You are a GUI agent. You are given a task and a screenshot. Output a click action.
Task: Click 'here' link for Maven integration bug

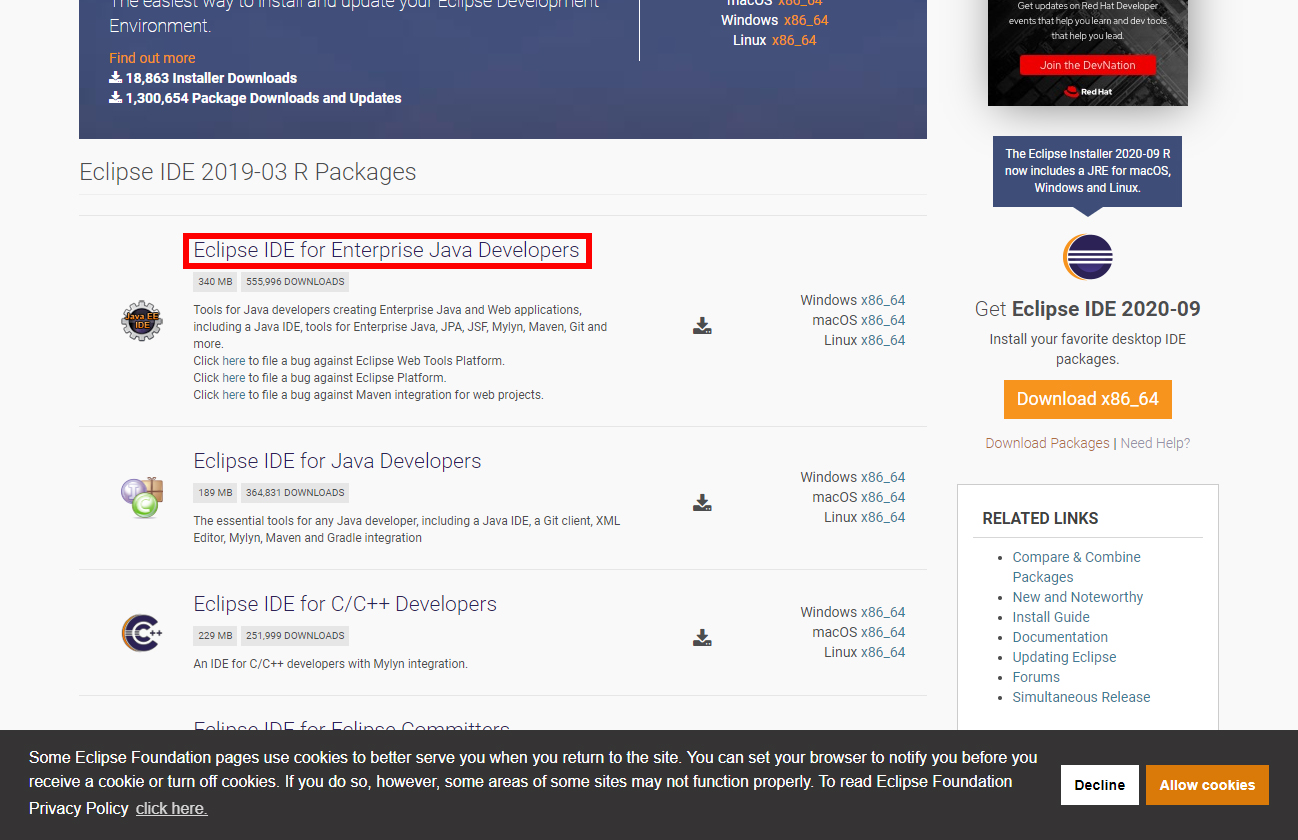233,395
